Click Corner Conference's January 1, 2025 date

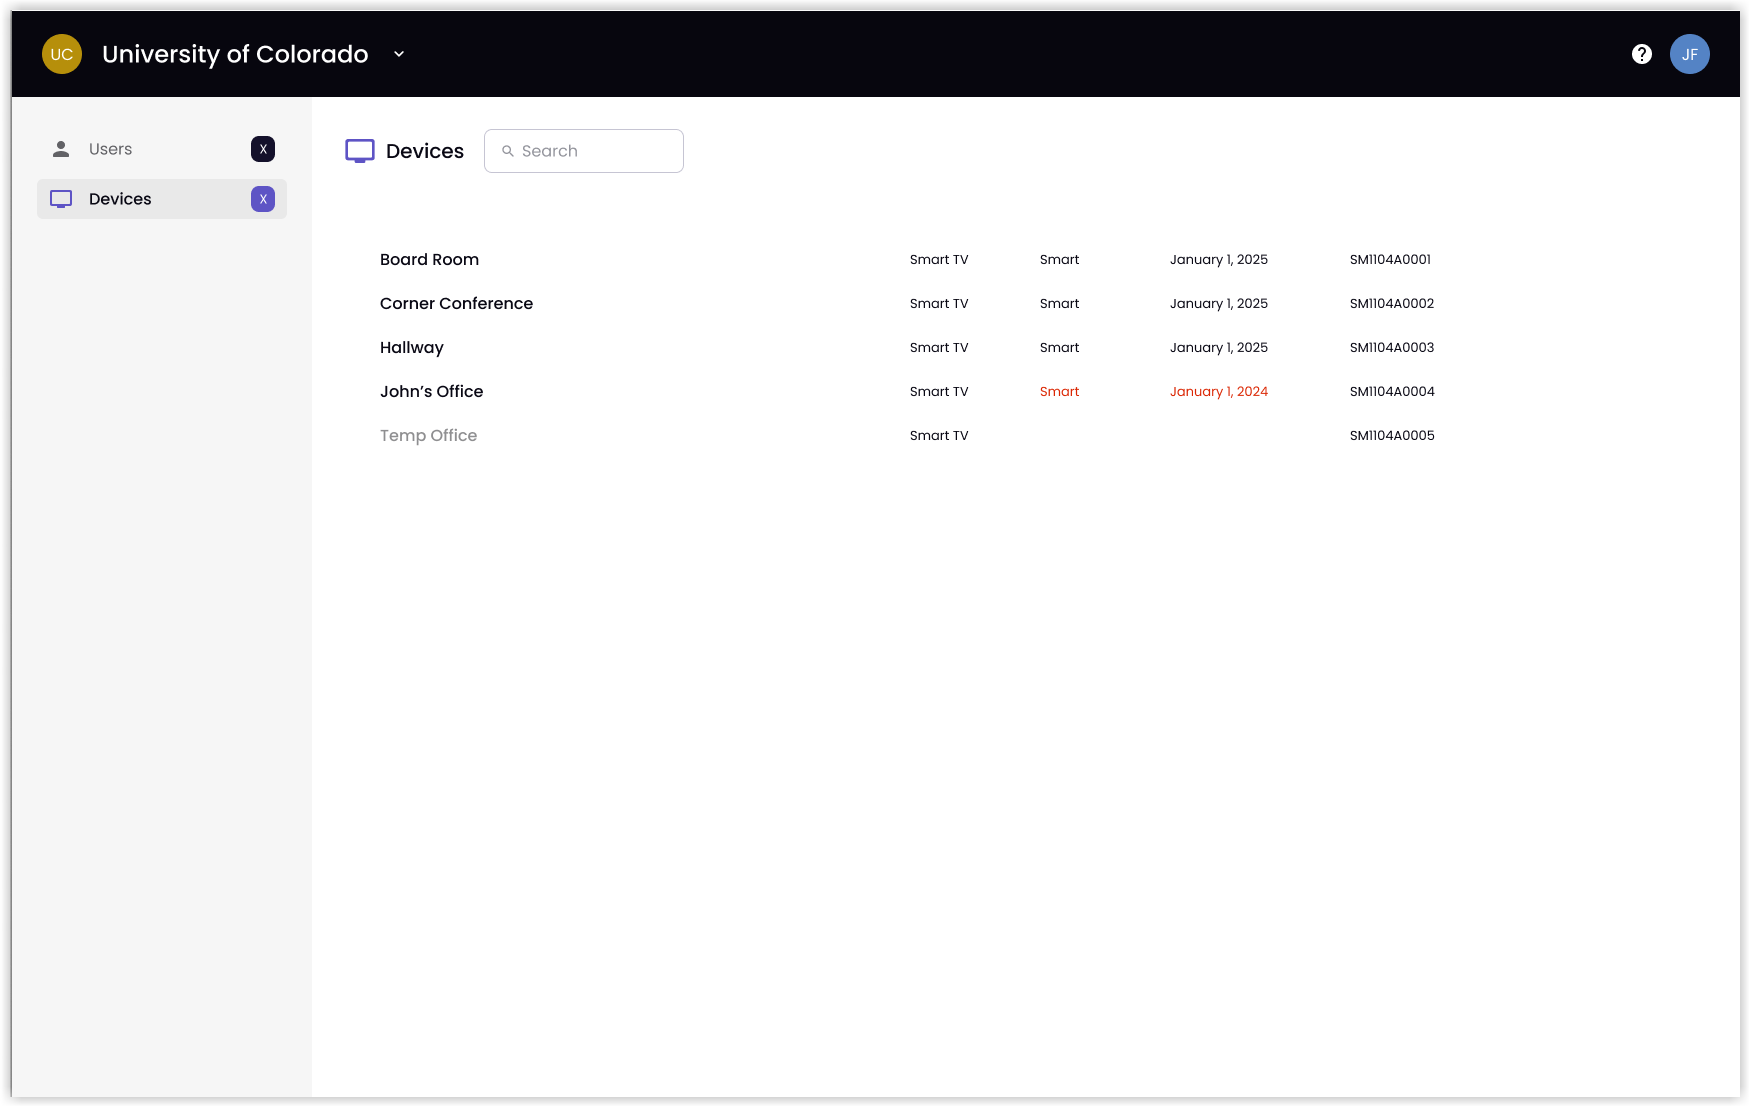tap(1219, 303)
